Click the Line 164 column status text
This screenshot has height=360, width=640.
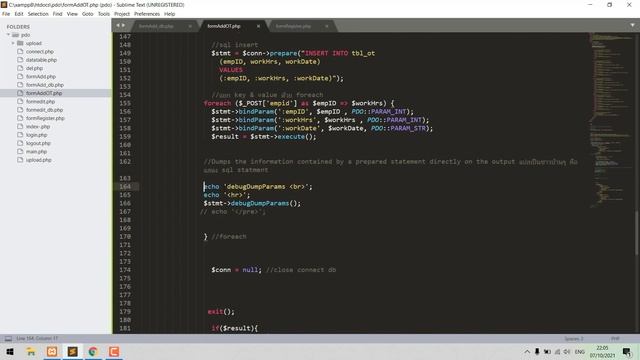point(37,338)
